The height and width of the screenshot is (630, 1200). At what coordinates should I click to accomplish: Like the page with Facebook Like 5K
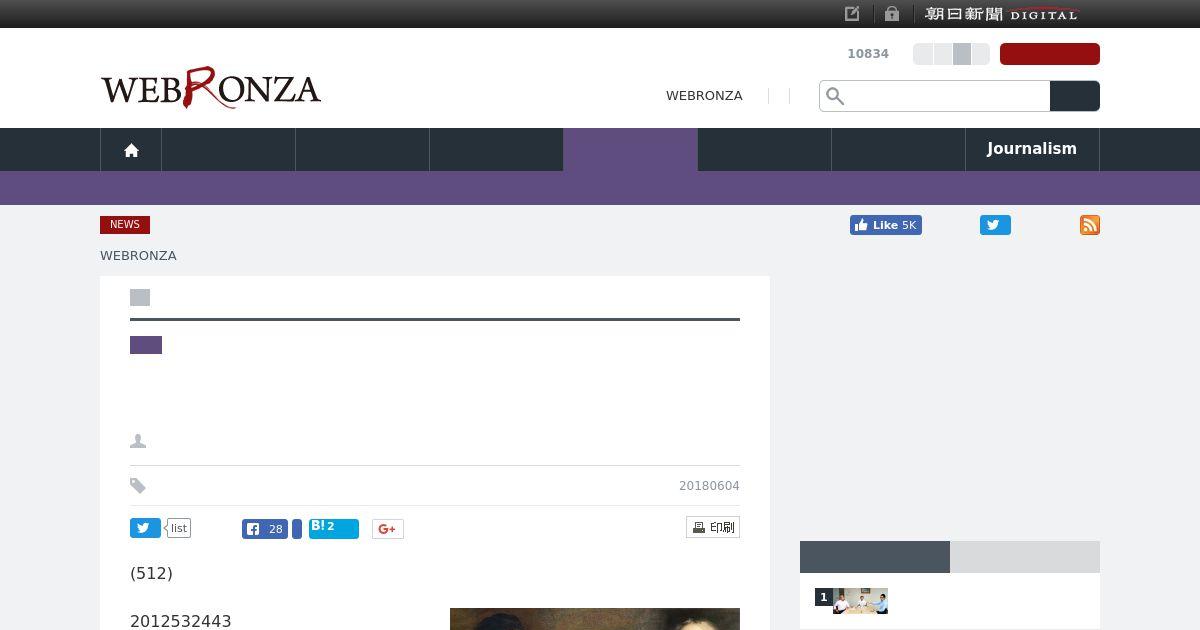[x=886, y=225]
